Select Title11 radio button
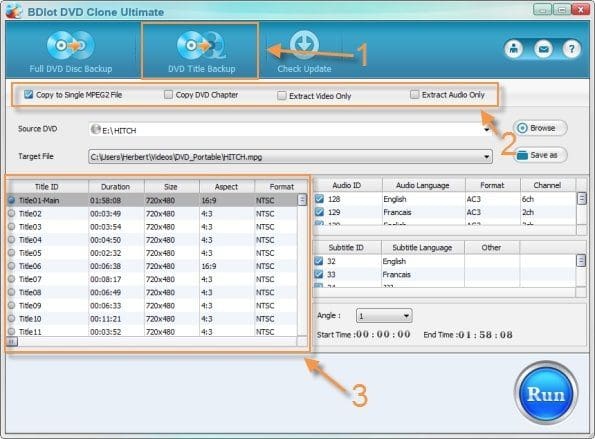Image resolution: width=595 pixels, height=439 pixels. 11,331
